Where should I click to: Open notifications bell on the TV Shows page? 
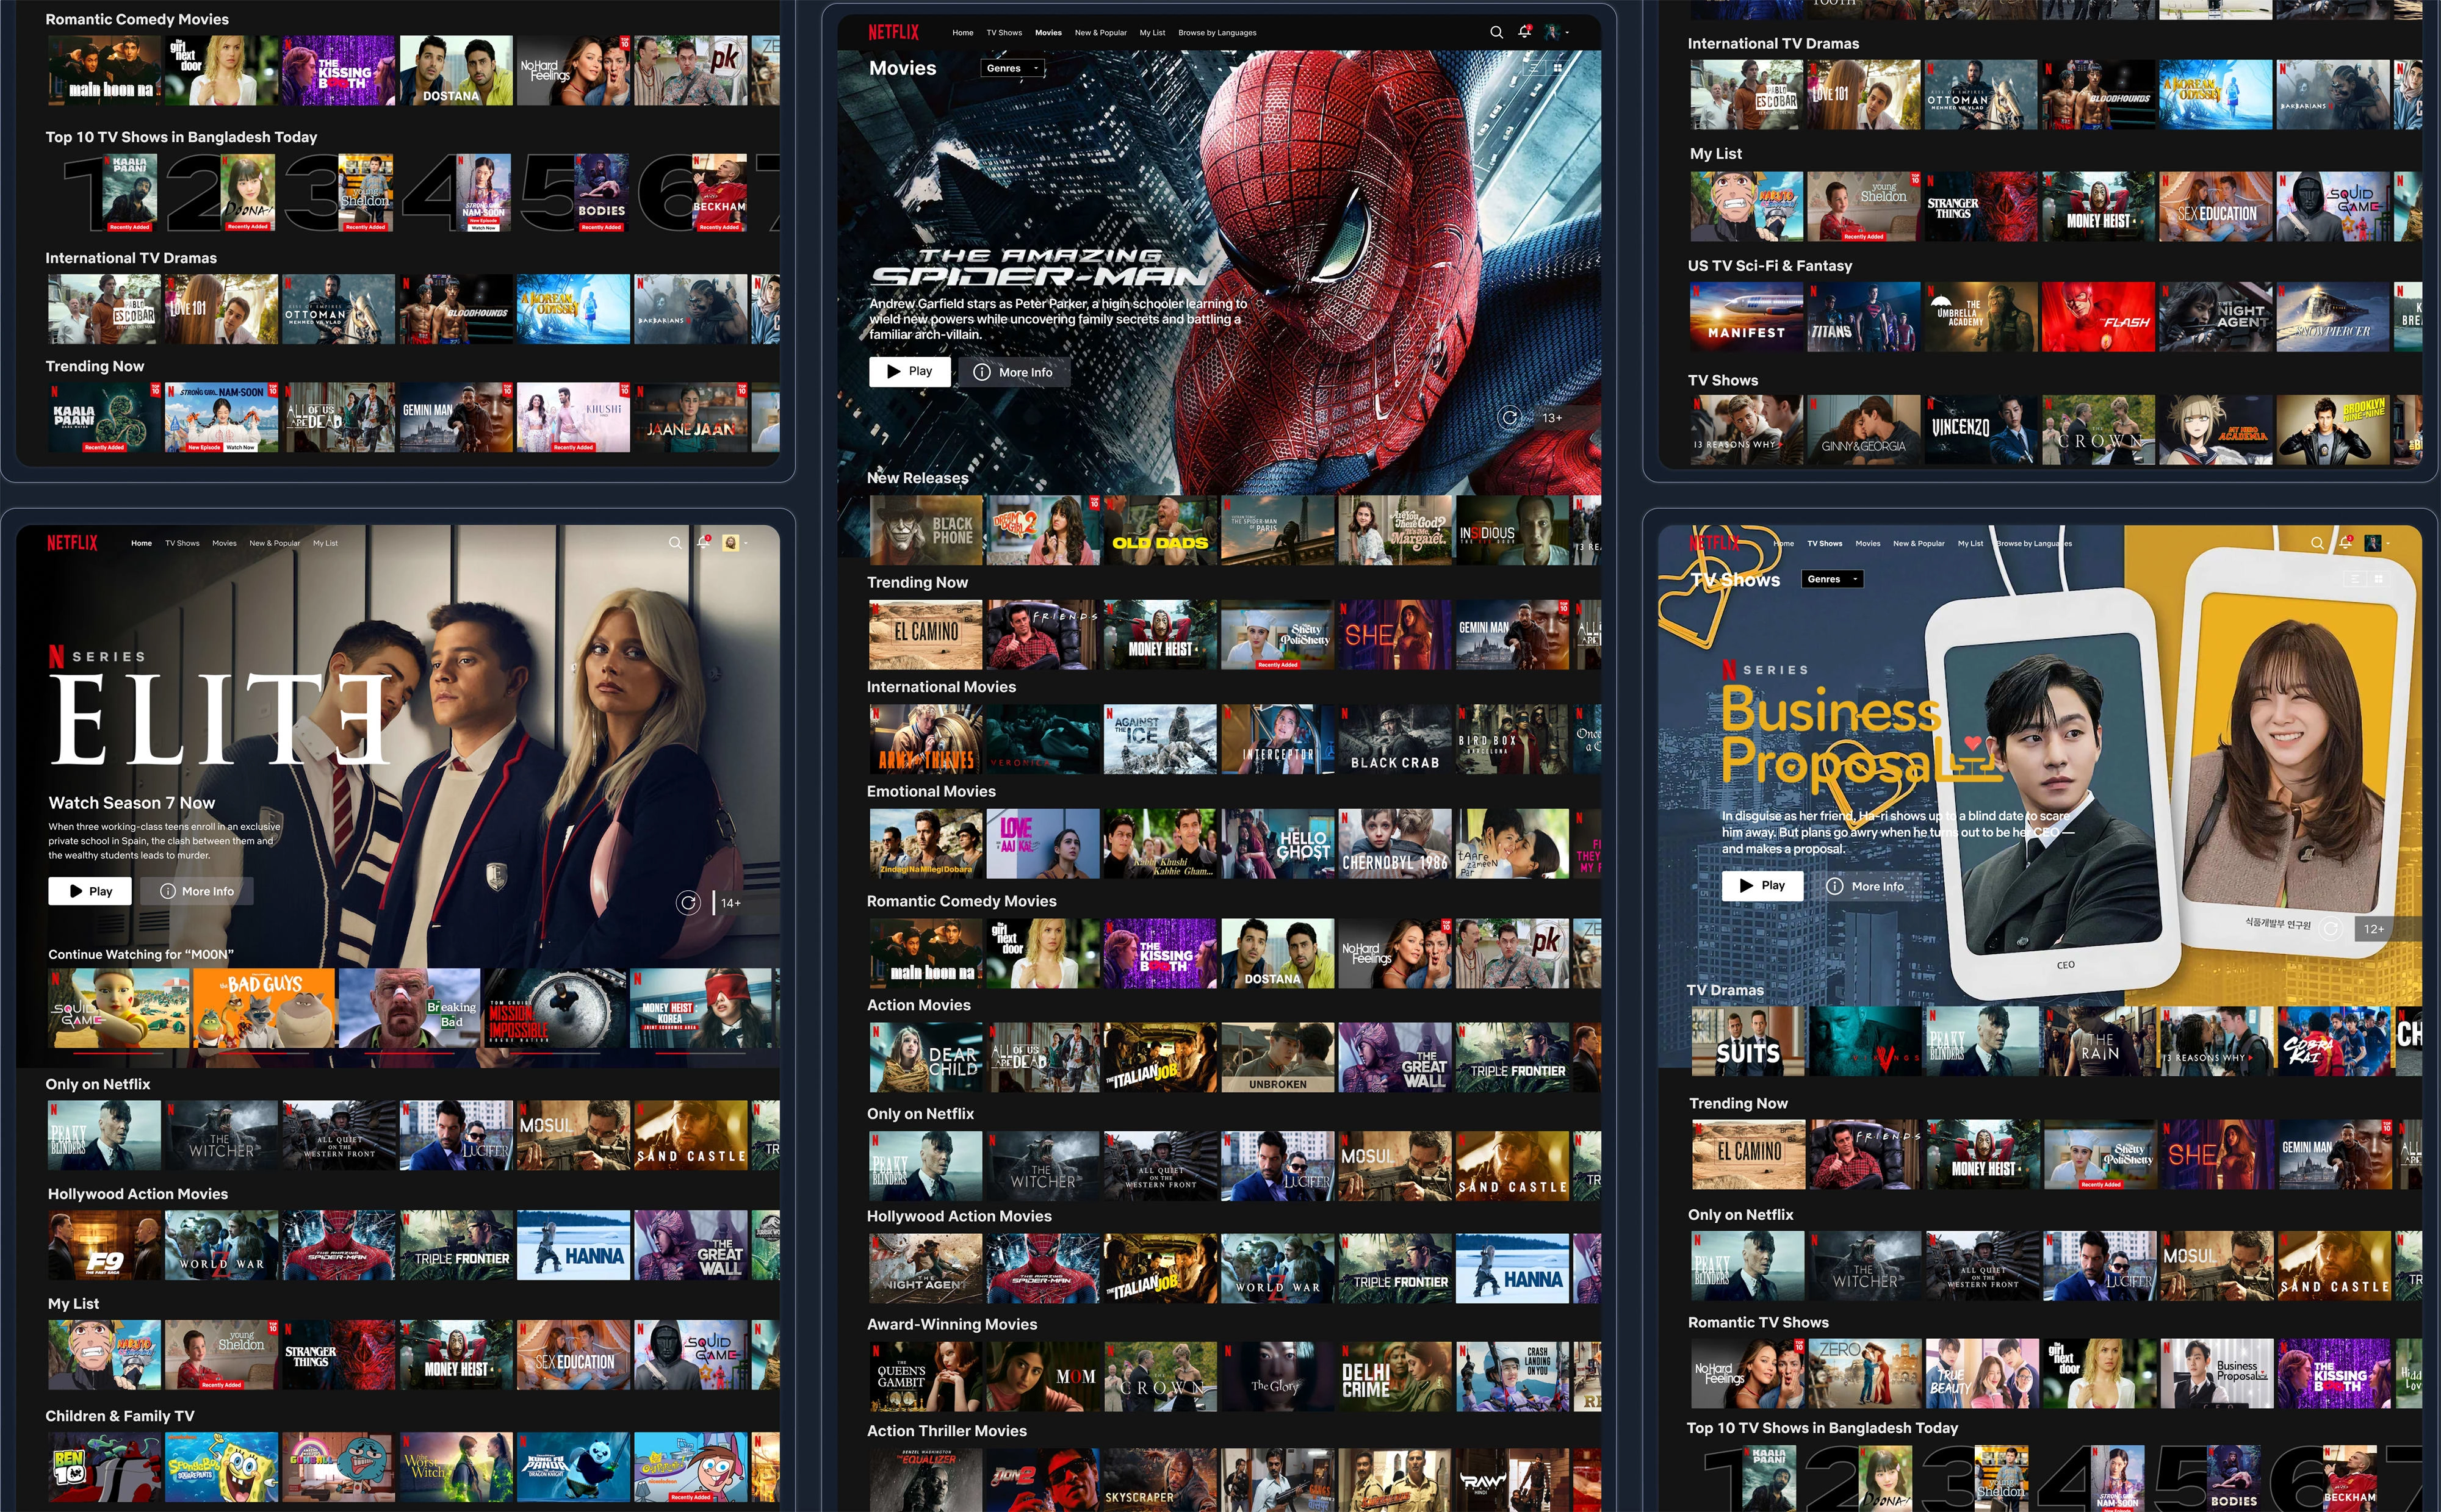pyautogui.click(x=2345, y=542)
